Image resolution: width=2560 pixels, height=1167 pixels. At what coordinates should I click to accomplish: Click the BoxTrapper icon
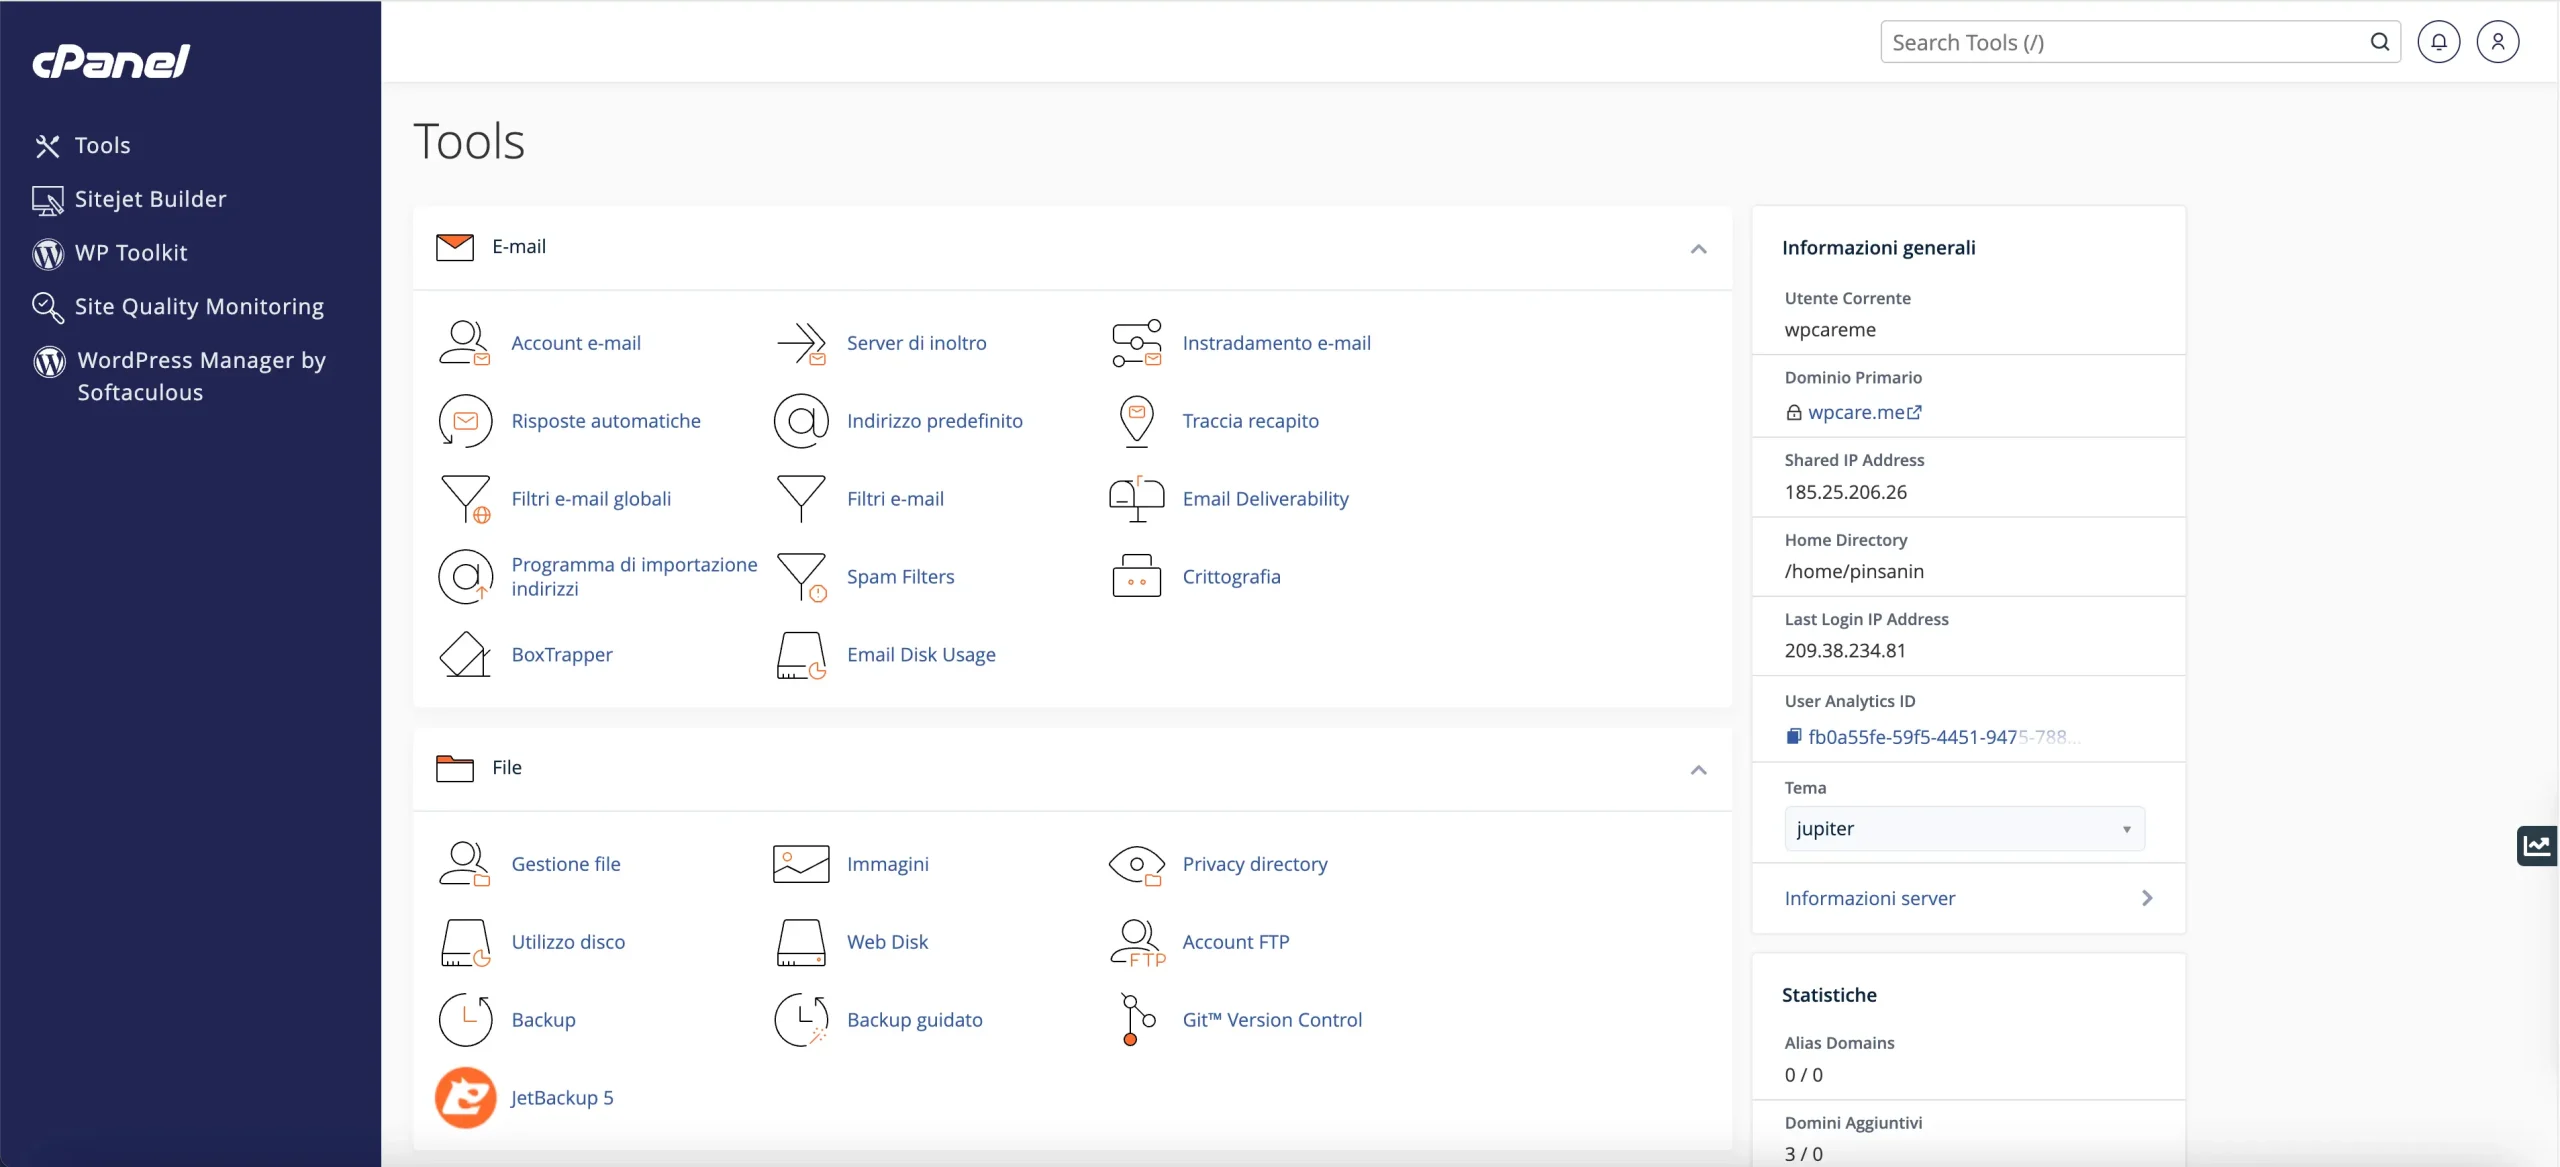pyautogui.click(x=465, y=655)
